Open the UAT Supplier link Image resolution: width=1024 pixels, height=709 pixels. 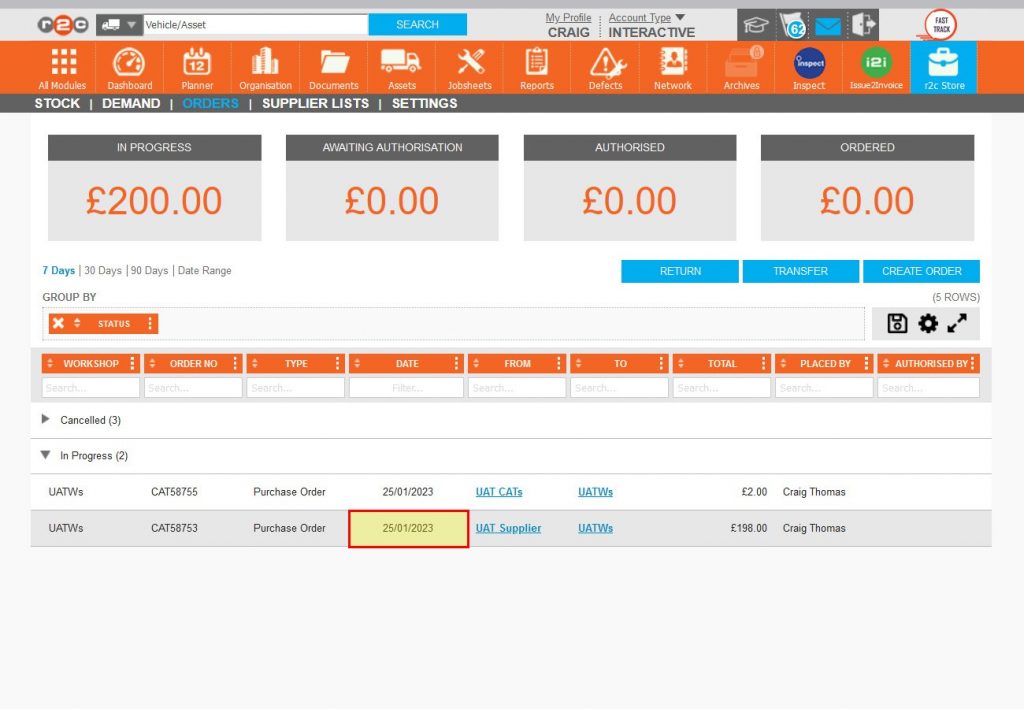[x=509, y=528]
